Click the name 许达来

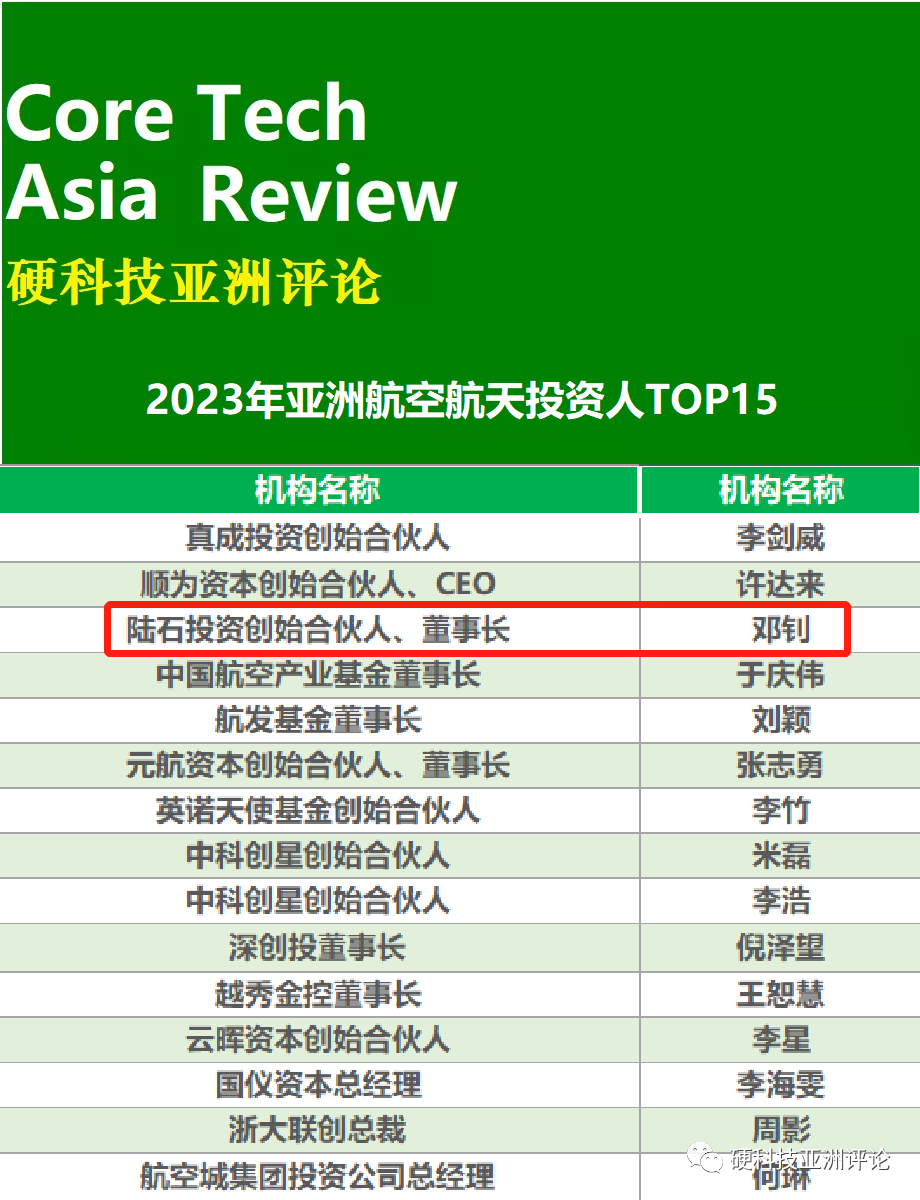781,583
